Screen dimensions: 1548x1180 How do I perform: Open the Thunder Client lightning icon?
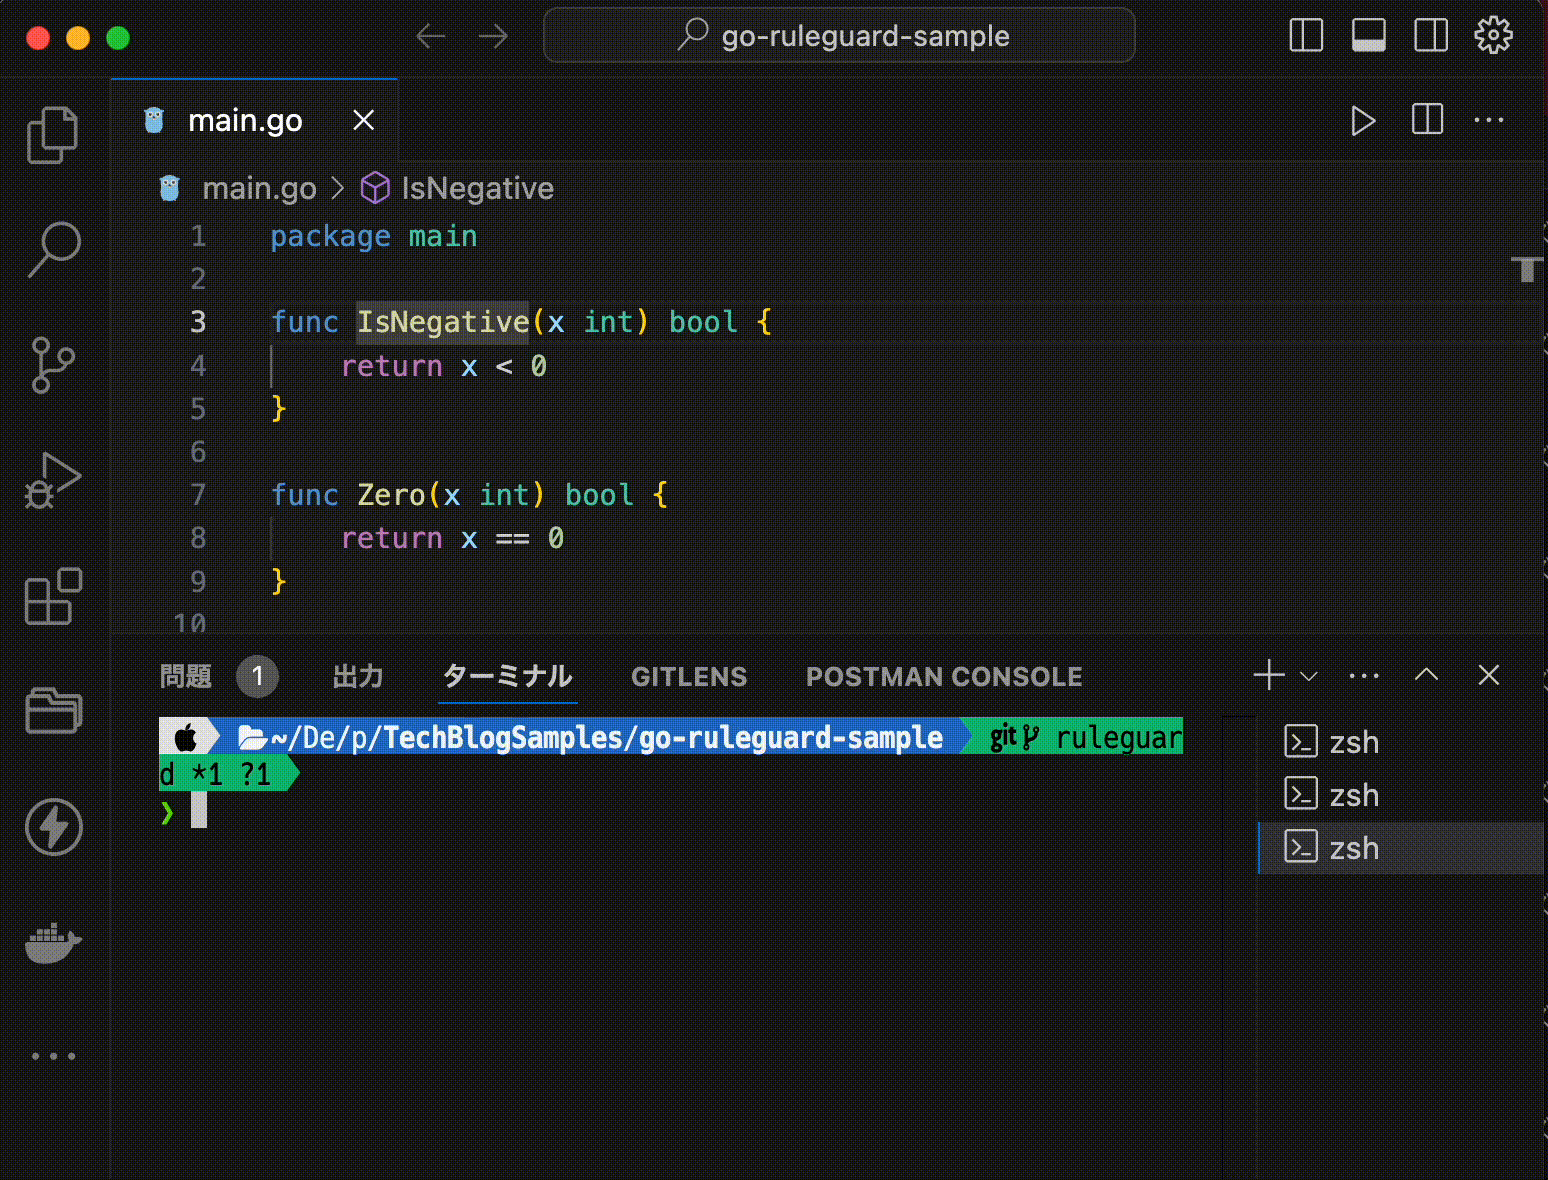53,827
